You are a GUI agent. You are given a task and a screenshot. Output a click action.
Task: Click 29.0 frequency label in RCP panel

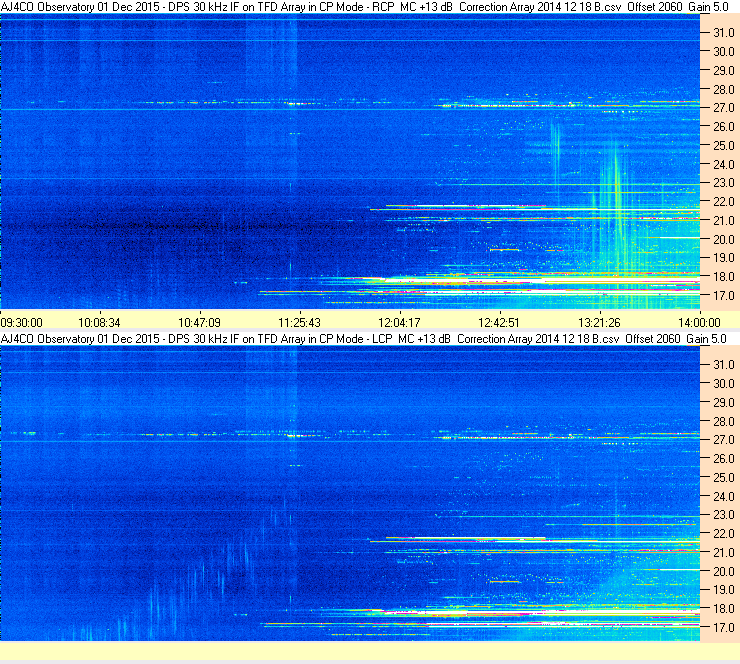[723, 71]
